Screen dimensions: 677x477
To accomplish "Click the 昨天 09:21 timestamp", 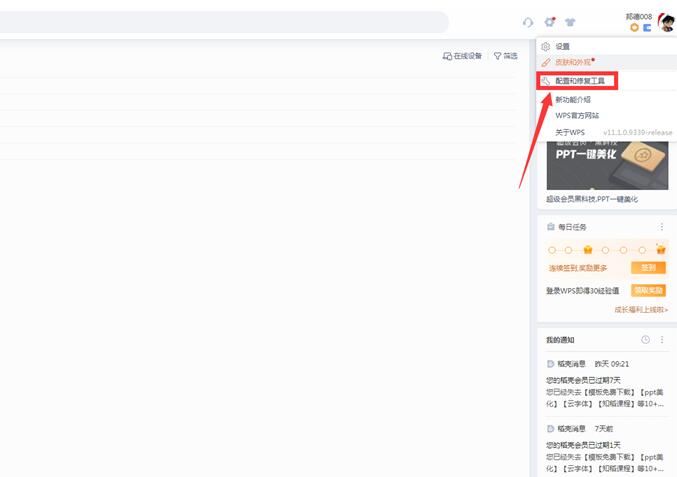I will click(x=612, y=364).
